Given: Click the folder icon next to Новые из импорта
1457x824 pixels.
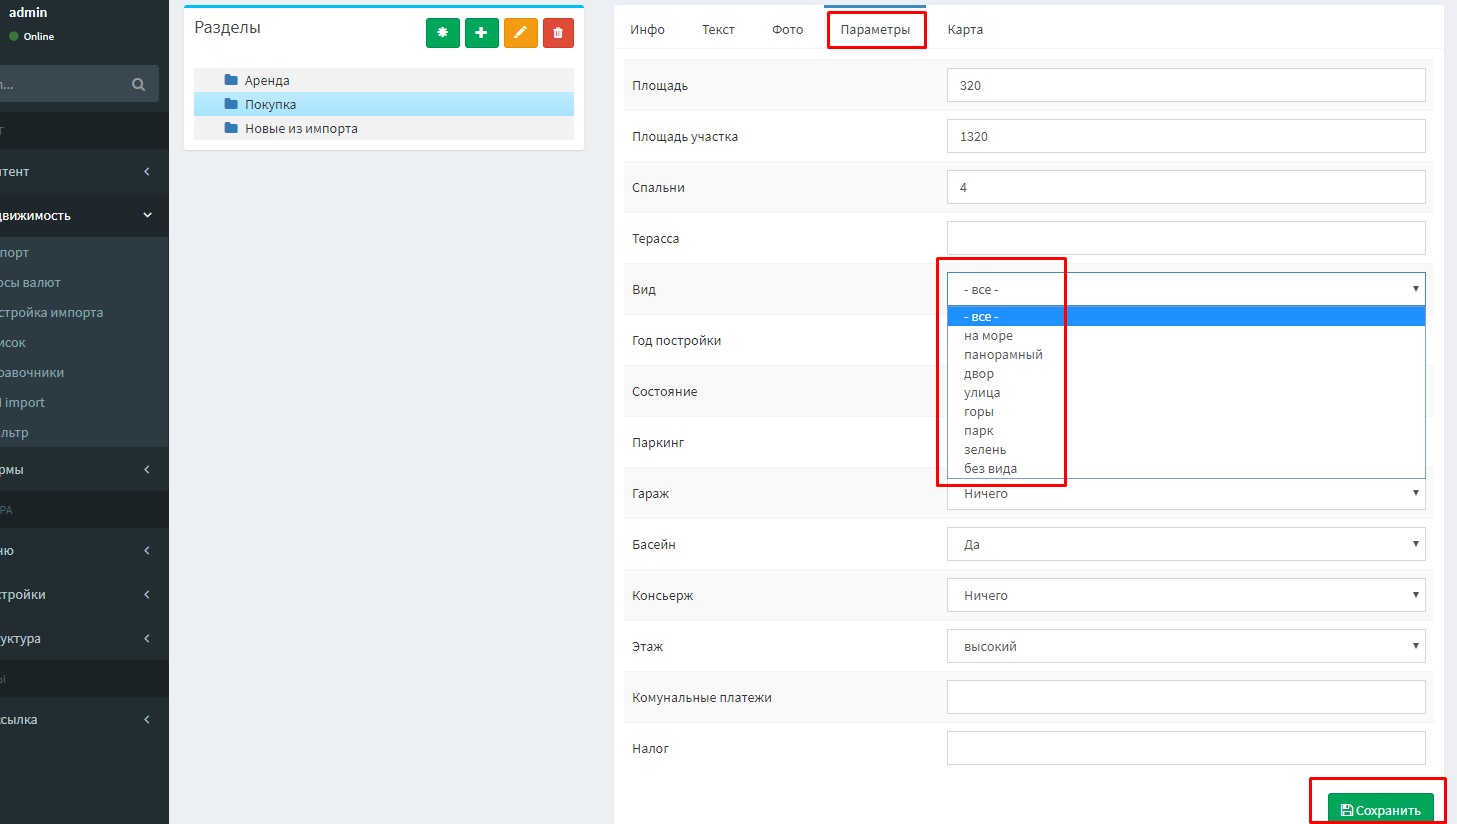Looking at the screenshot, I should click(x=231, y=128).
